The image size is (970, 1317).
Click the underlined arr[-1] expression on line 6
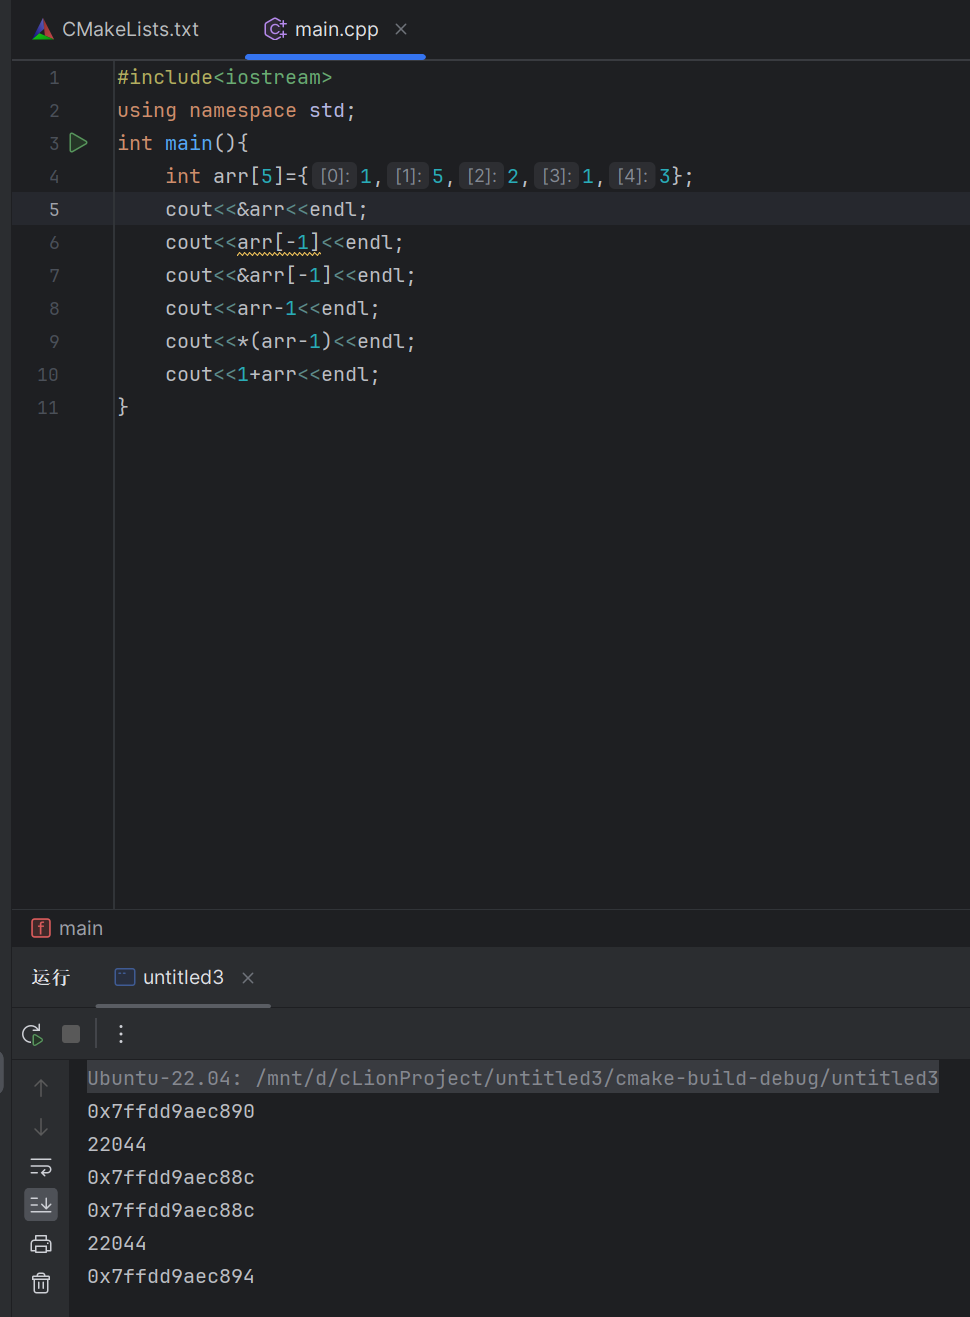pyautogui.click(x=279, y=242)
